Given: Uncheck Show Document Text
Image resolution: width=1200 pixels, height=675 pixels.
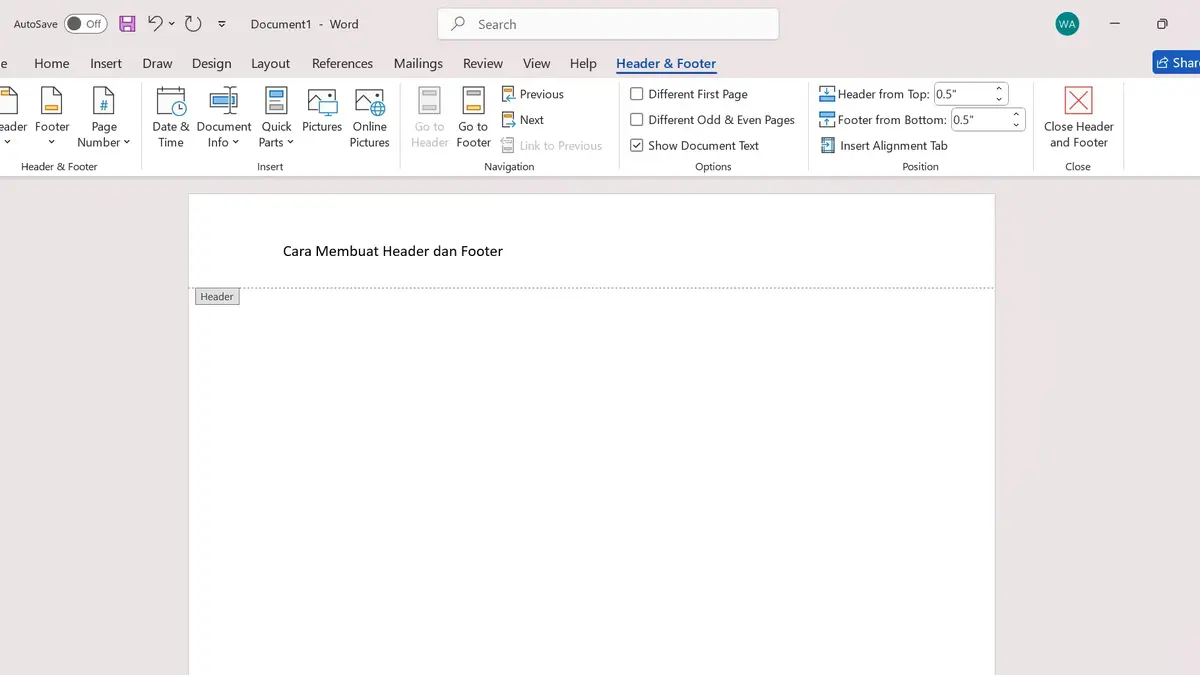Looking at the screenshot, I should pos(637,145).
